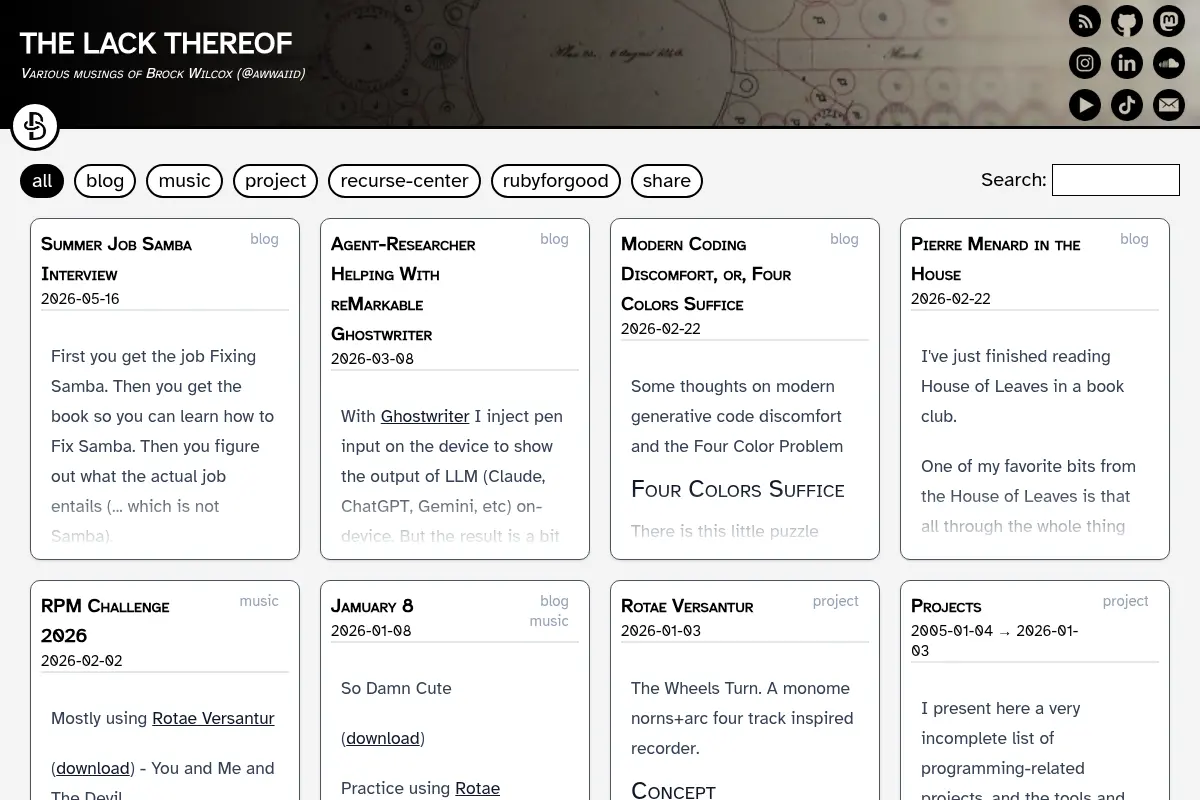Open the 'January 8' post
The width and height of the screenshot is (1200, 800).
point(372,606)
